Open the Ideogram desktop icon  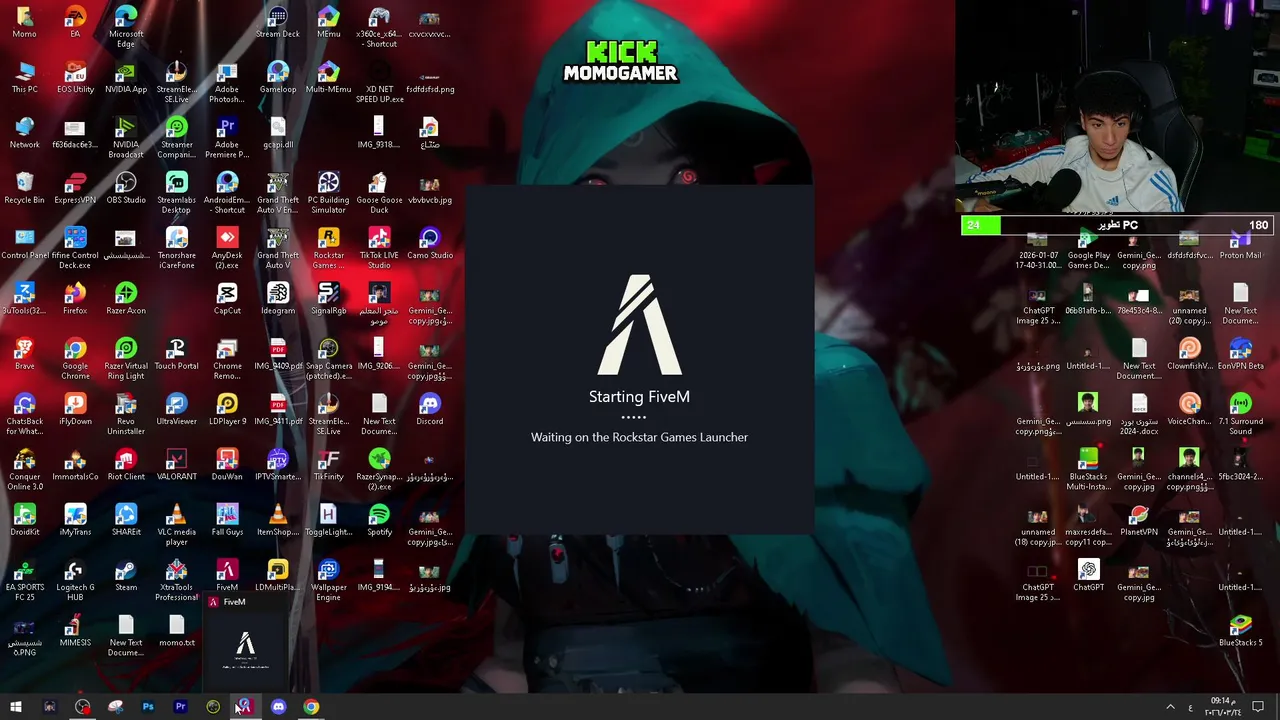[x=277, y=299]
